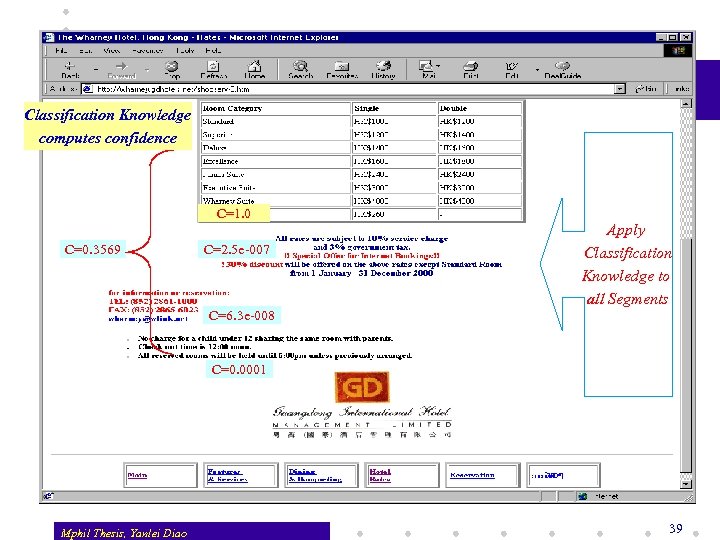The width and height of the screenshot is (720, 540).
Task: Click the Go button beside the address bar
Action: [646, 89]
